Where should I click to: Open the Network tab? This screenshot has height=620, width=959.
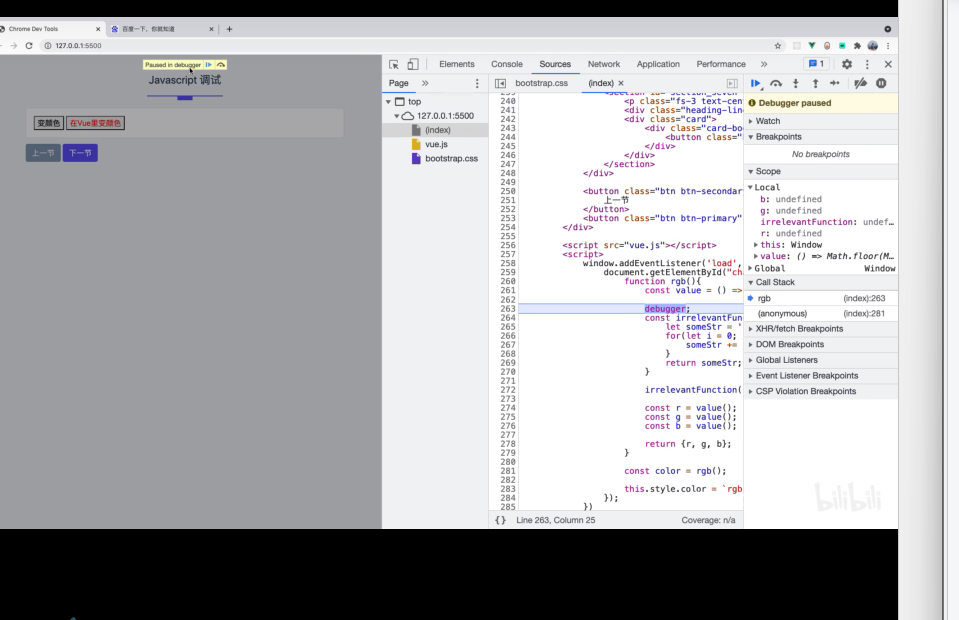(x=604, y=64)
